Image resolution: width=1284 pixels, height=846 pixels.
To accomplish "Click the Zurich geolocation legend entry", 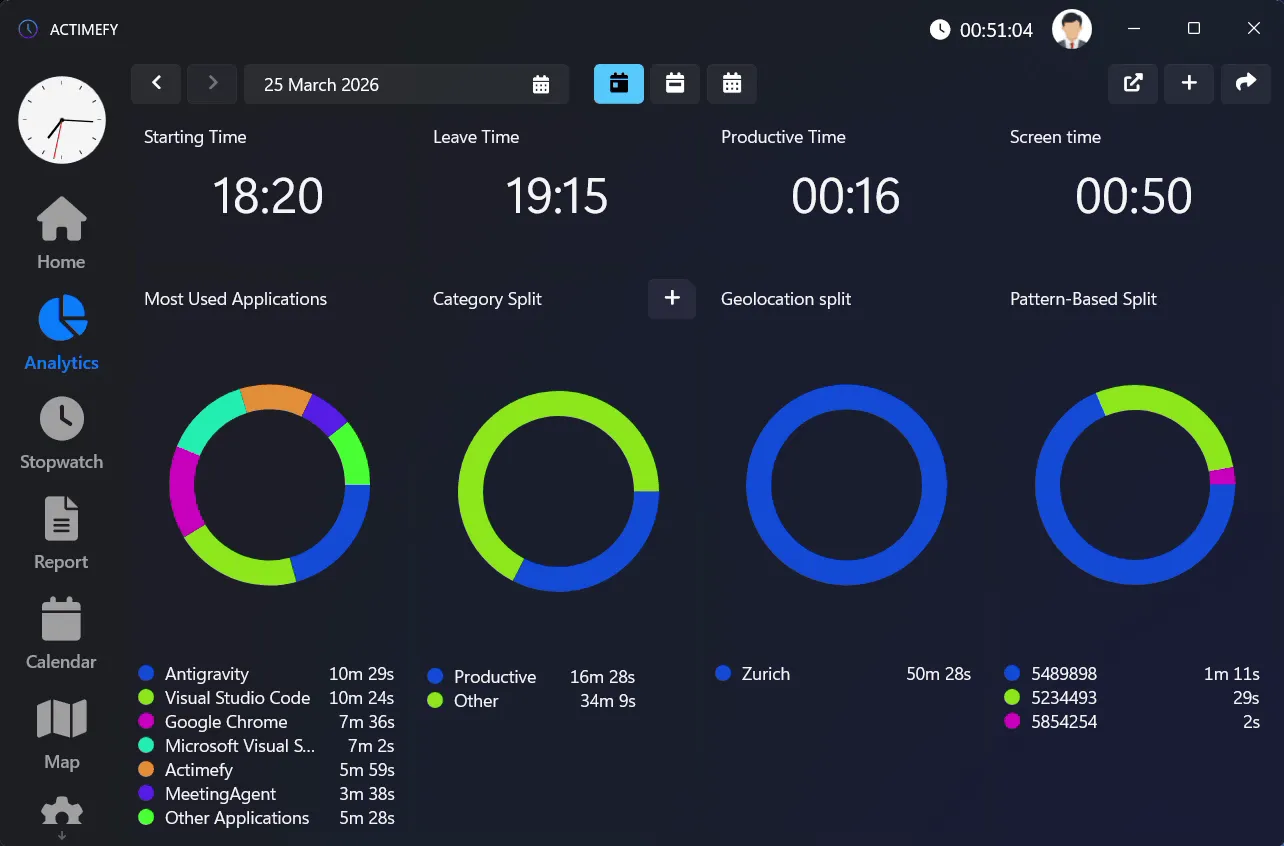I will [764, 673].
